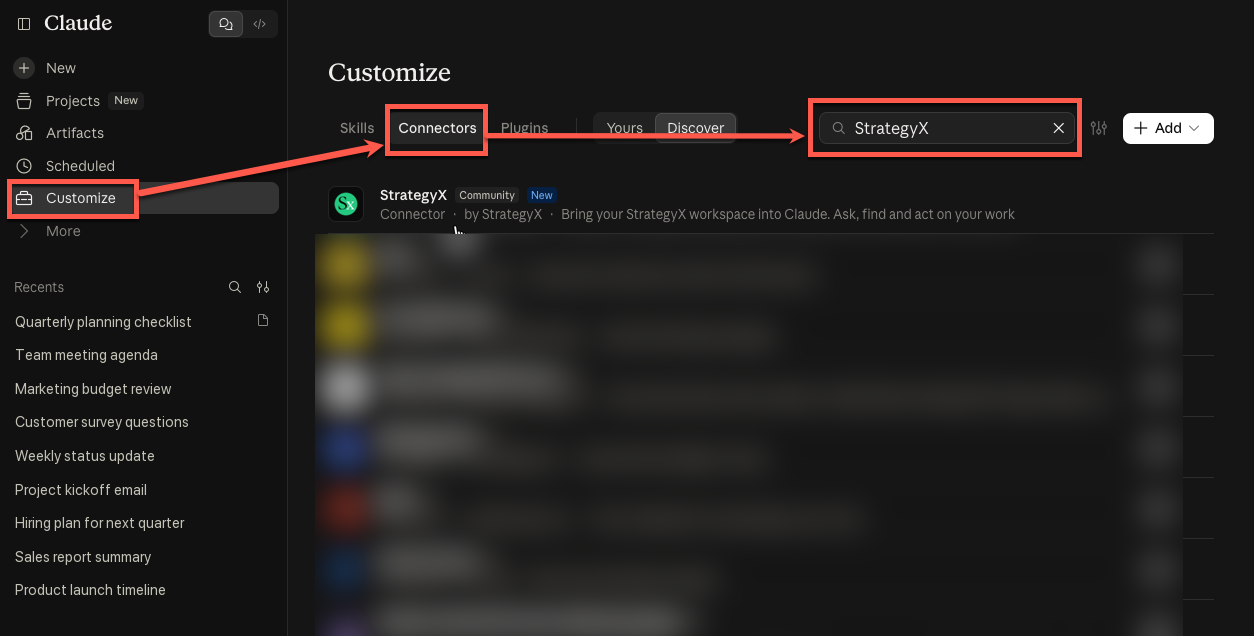Open connector filter sliders icon
Screen dimensions: 1254x636
click(x=1099, y=128)
